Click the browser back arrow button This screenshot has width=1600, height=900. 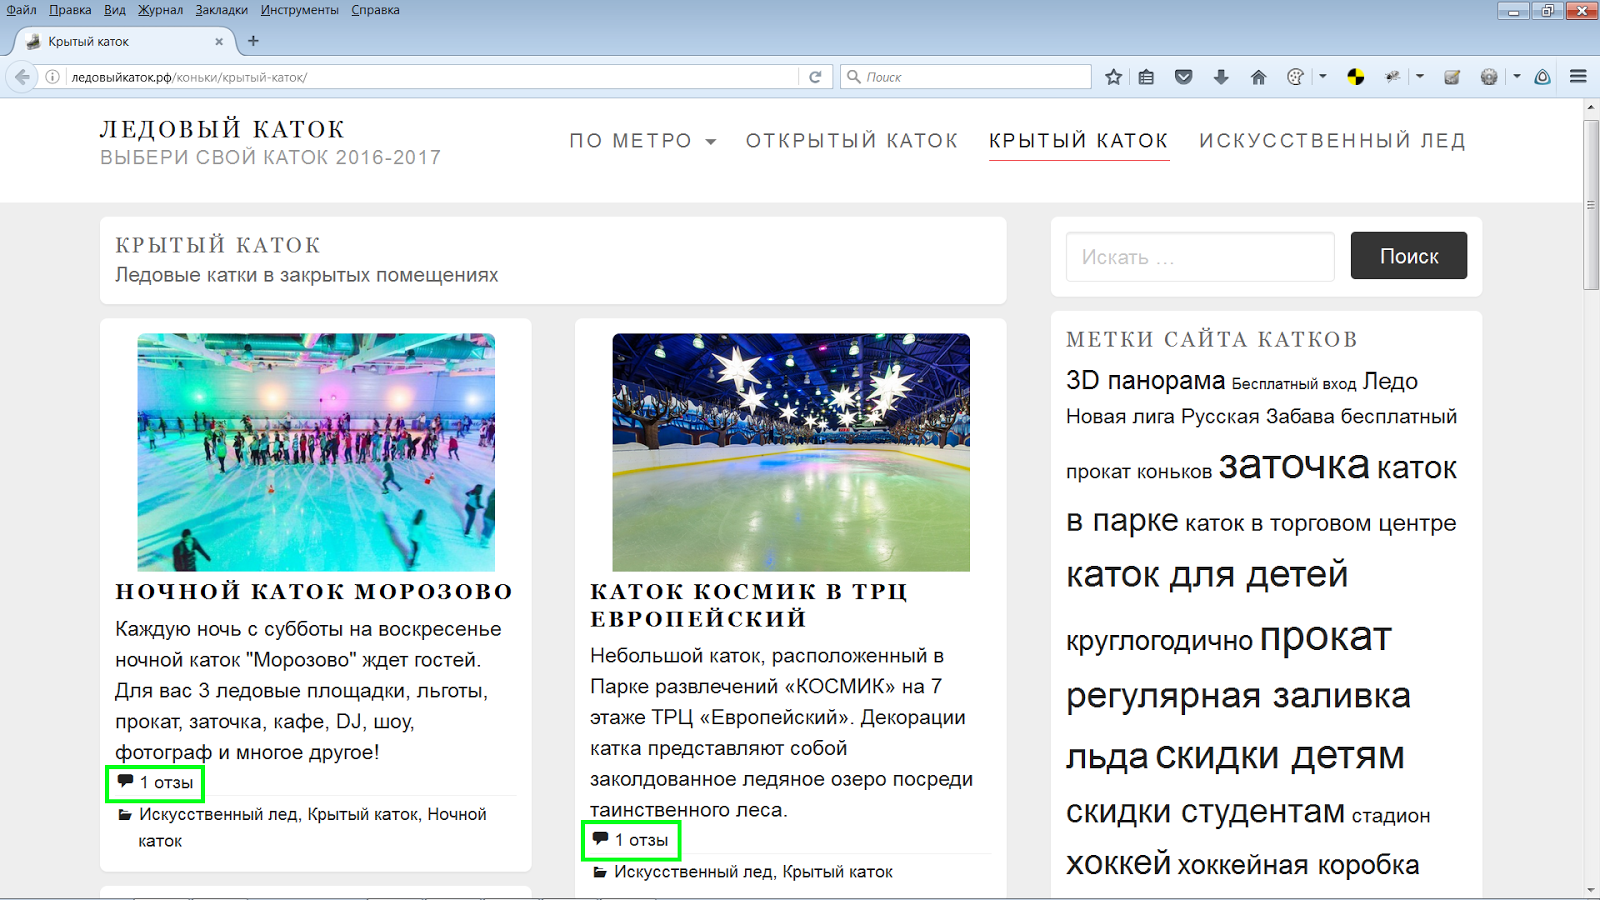tap(22, 77)
